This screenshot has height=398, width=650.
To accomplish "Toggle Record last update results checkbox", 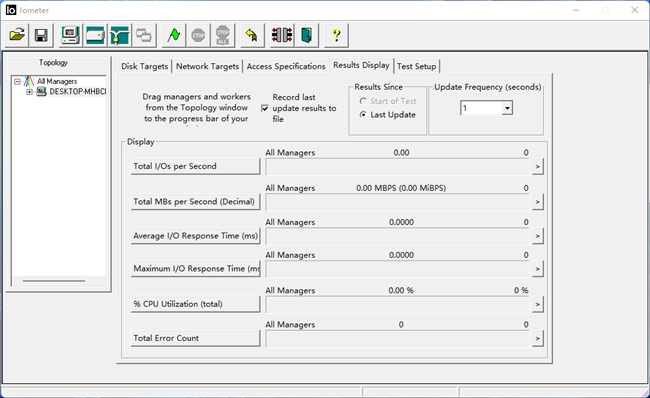I will pos(265,108).
